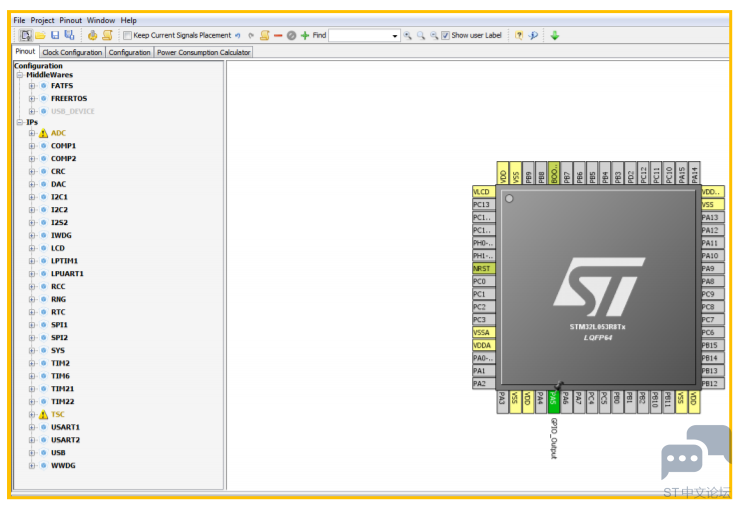Expand the ADC tree node
The width and height of the screenshot is (740, 508).
(32, 133)
